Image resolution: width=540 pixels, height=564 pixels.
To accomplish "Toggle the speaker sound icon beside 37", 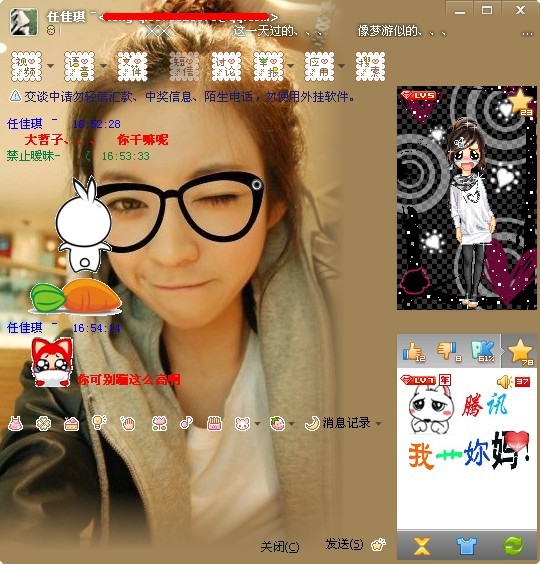I will click(x=505, y=381).
